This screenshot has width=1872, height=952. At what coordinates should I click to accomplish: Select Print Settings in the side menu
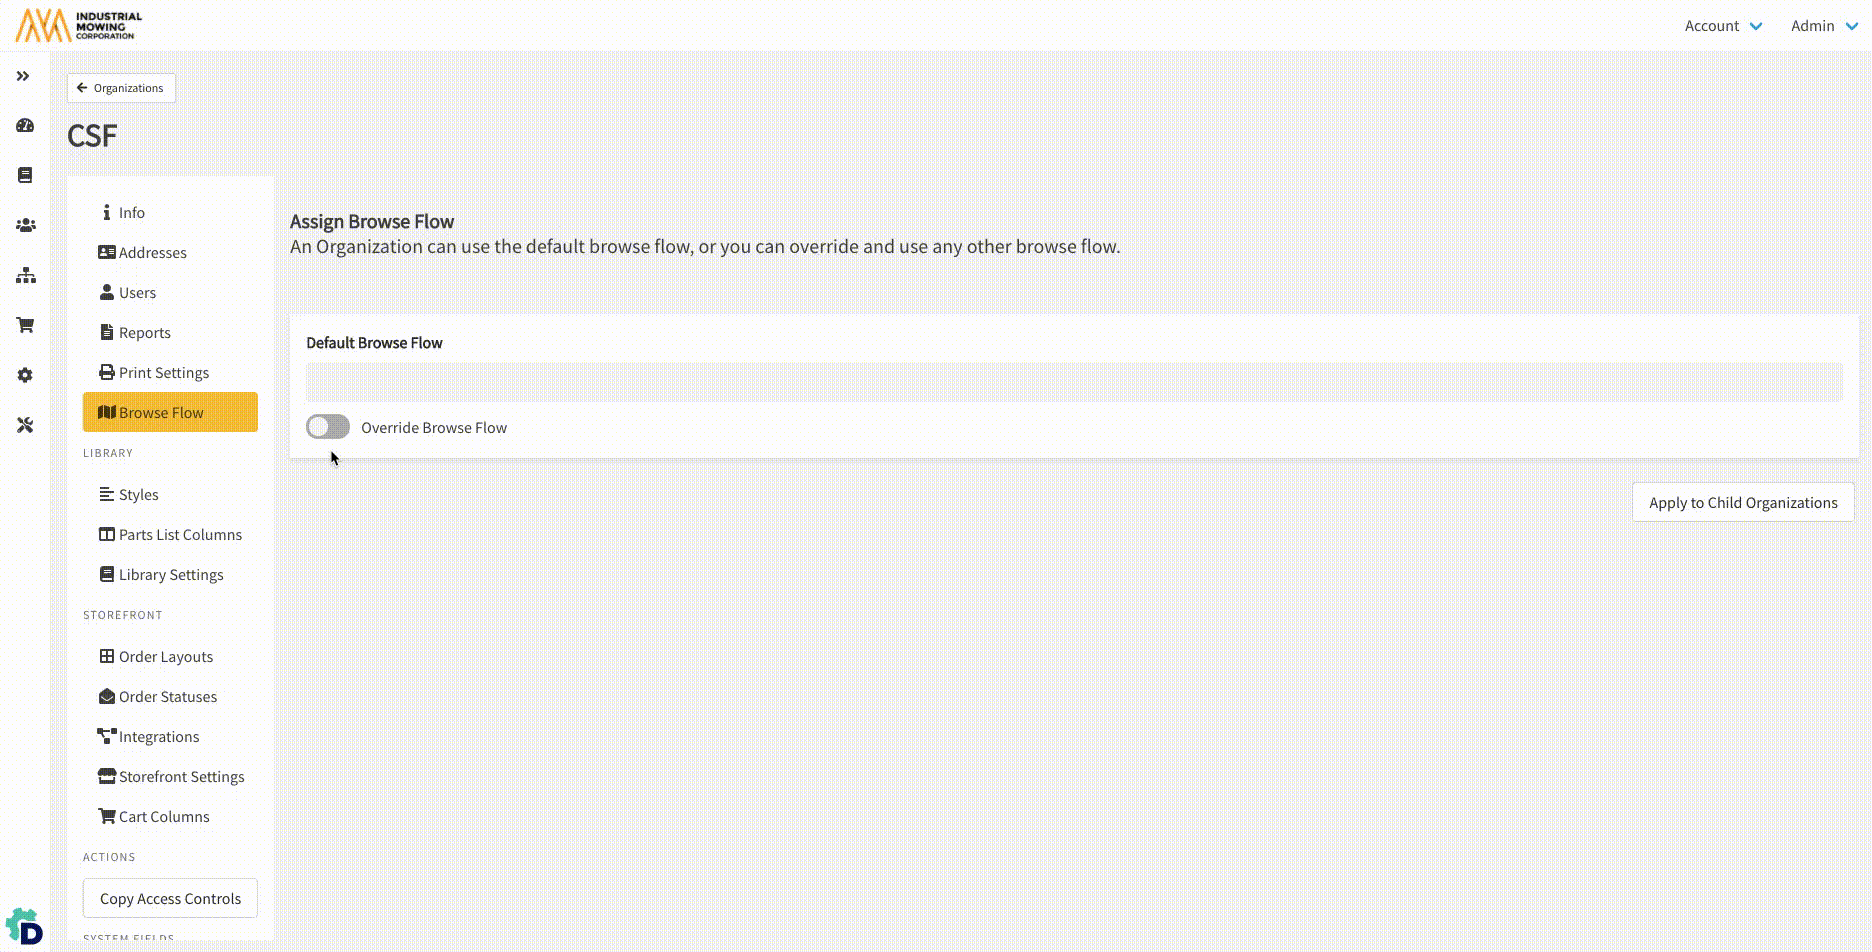click(x=163, y=373)
